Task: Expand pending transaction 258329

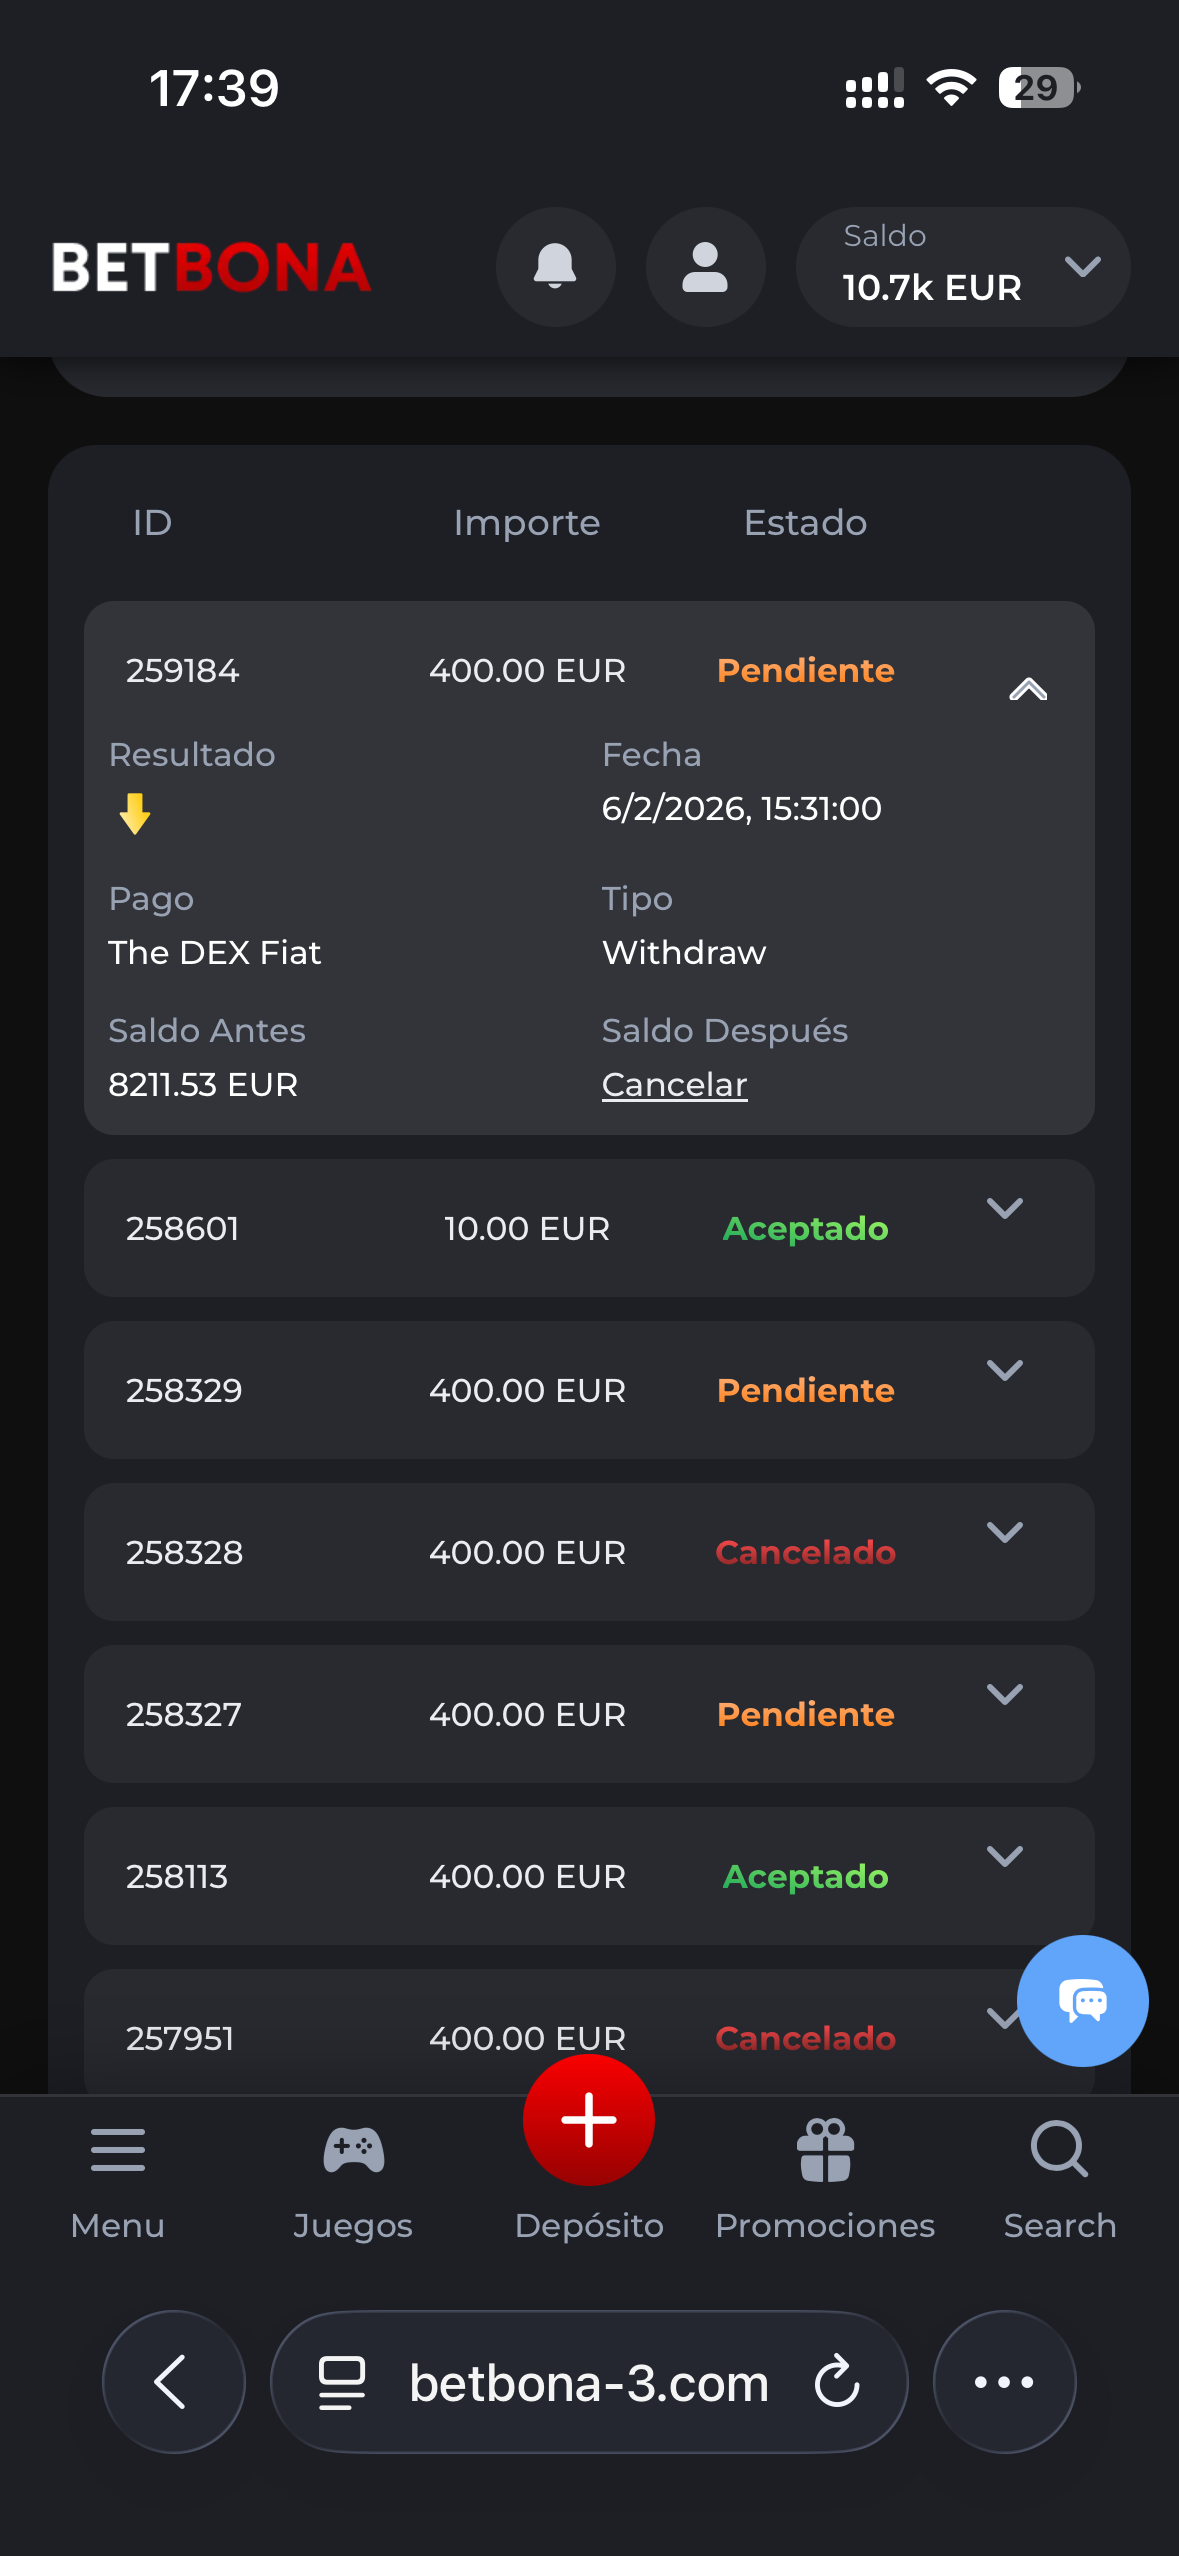Action: [x=1004, y=1371]
